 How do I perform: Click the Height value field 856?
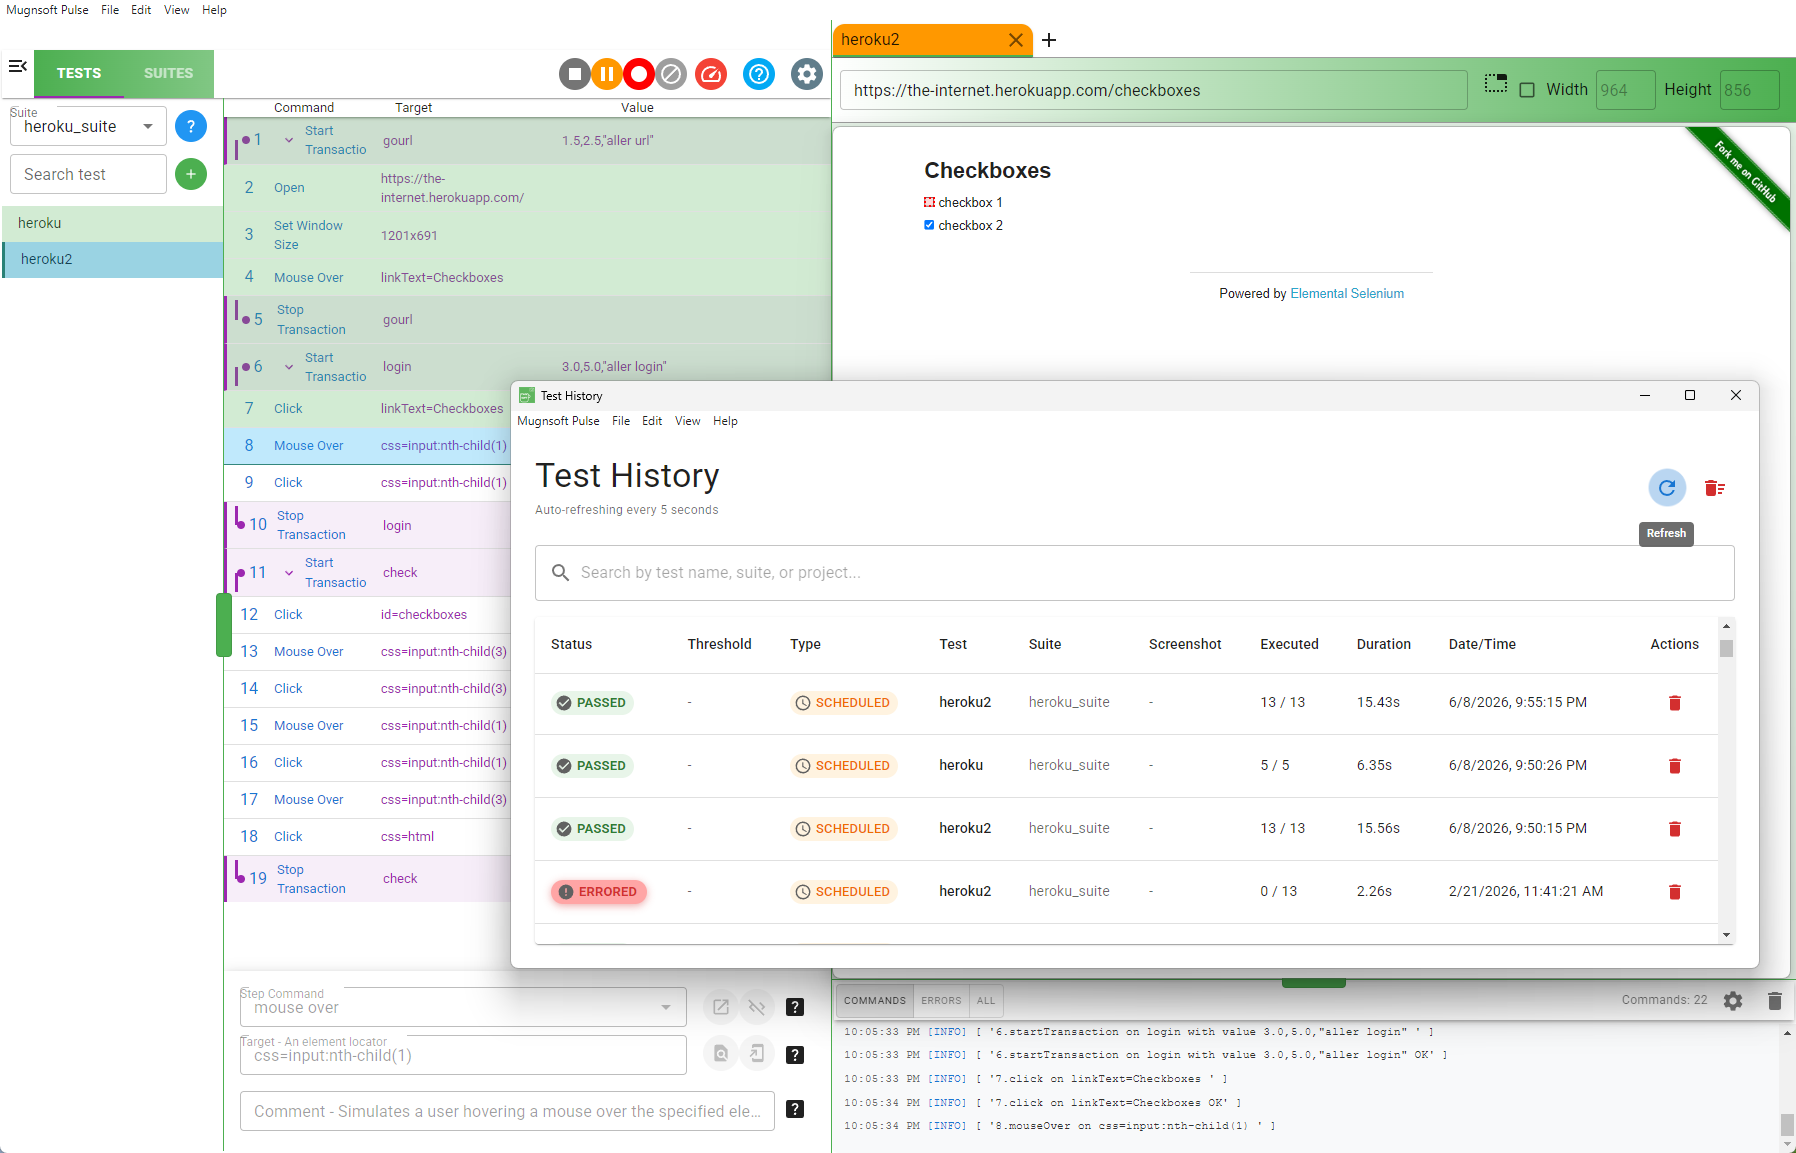pyautogui.click(x=1749, y=90)
